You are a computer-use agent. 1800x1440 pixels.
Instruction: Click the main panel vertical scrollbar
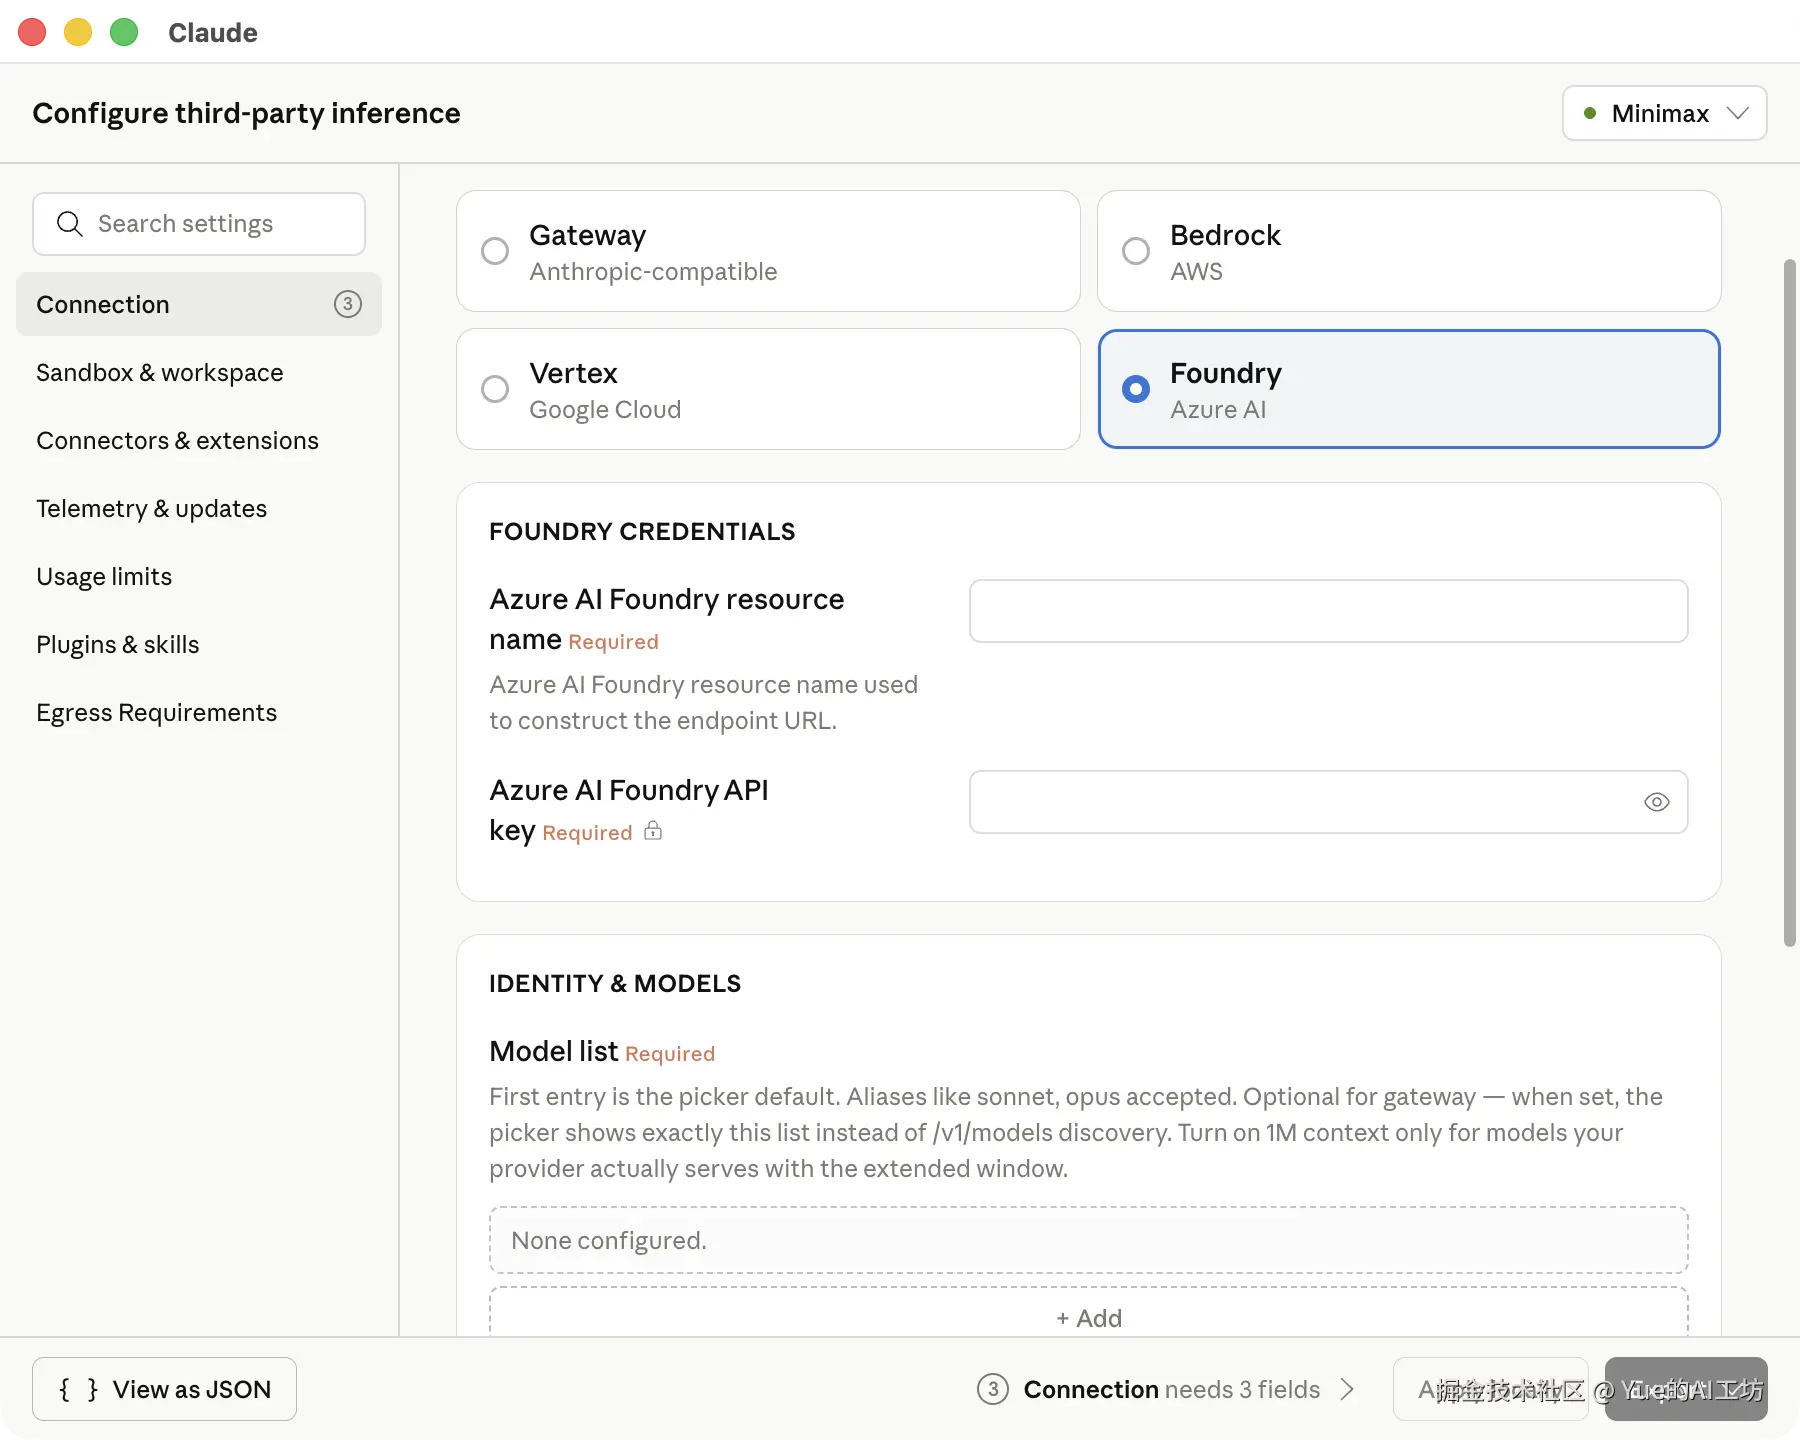coord(1789,602)
